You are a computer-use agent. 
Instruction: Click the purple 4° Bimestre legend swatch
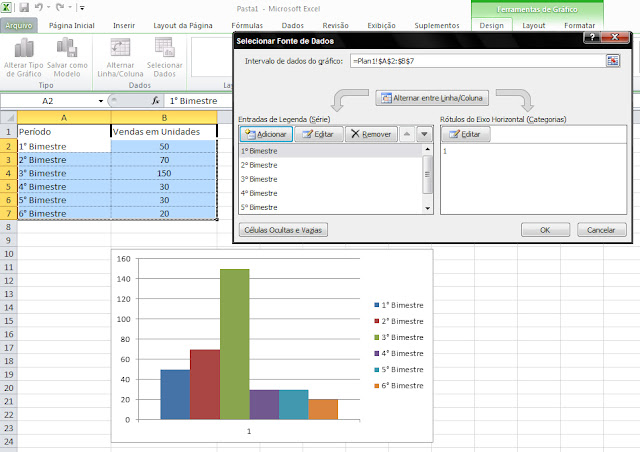pos(377,353)
